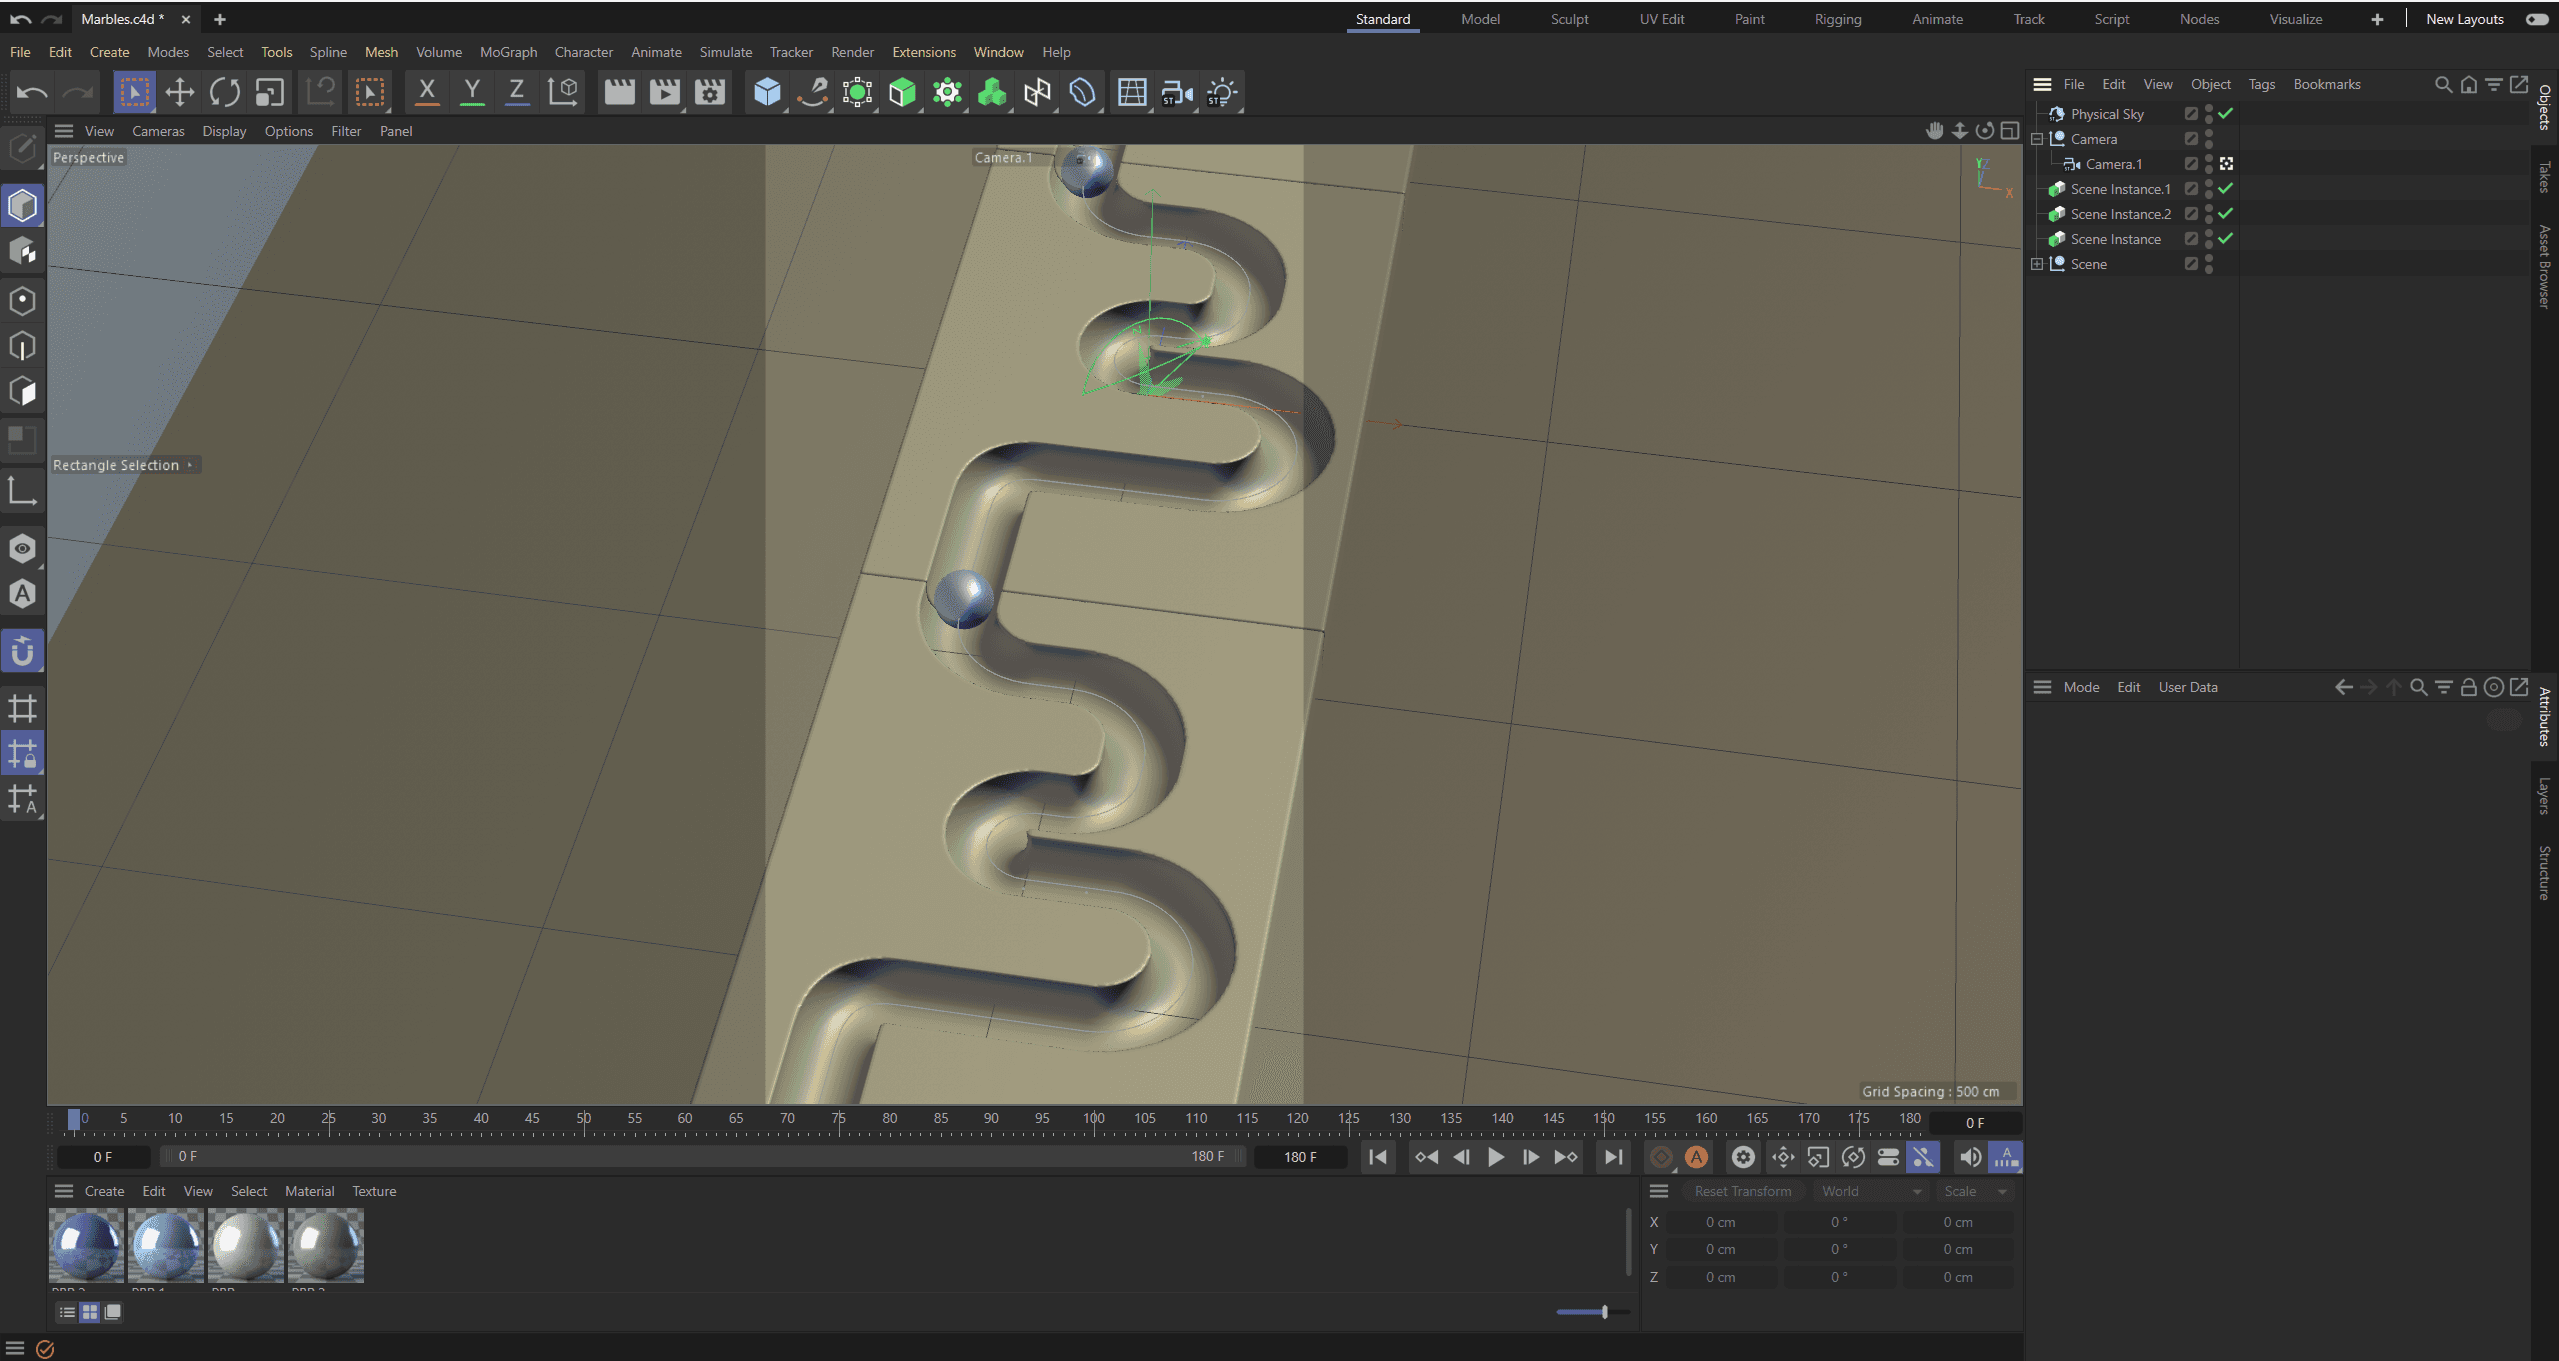Click Render to Picture Viewer icon
This screenshot has height=1361, width=2559.
coord(664,93)
